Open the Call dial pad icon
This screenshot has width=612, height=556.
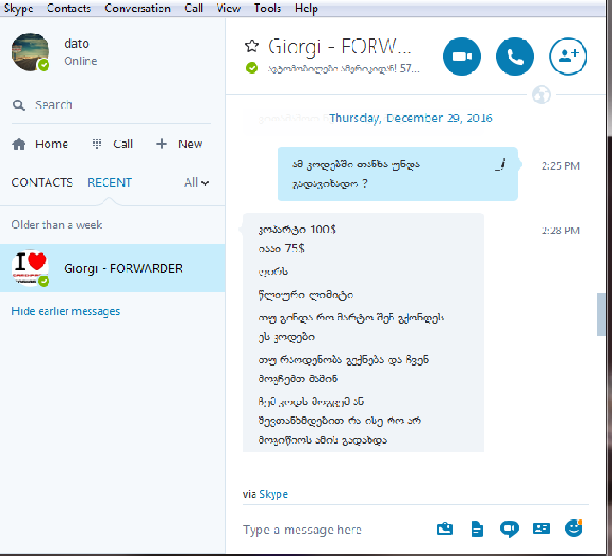click(97, 144)
